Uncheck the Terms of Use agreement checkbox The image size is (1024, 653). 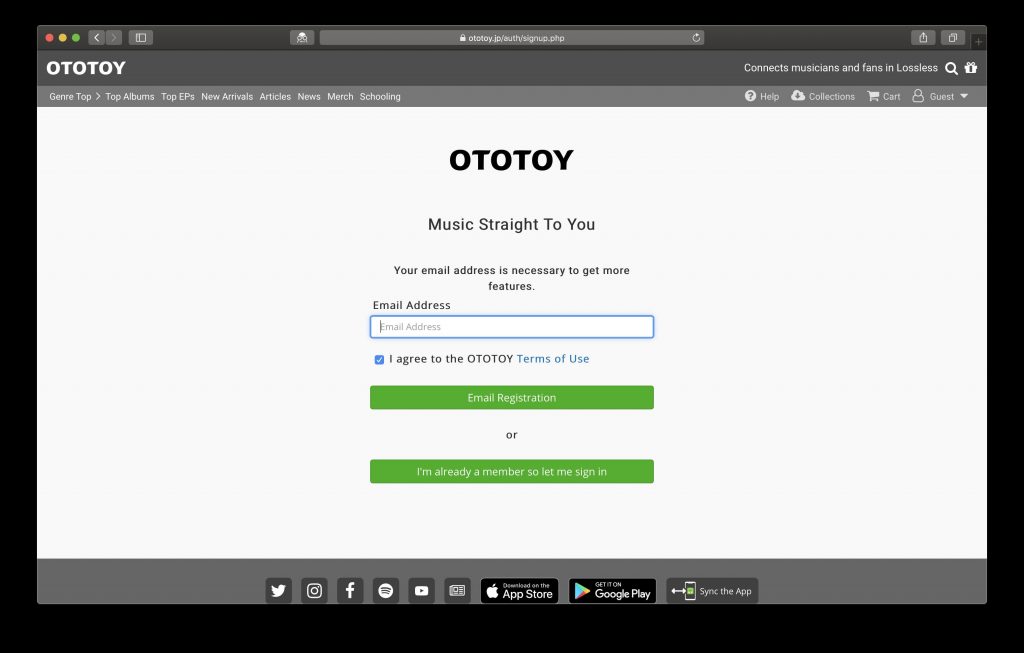point(379,360)
